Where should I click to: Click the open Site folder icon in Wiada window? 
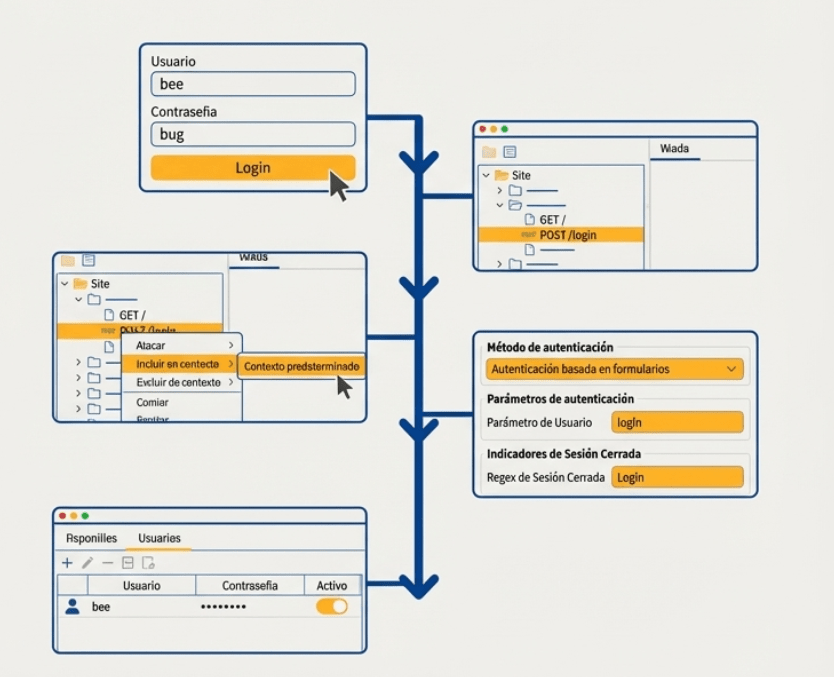501,175
